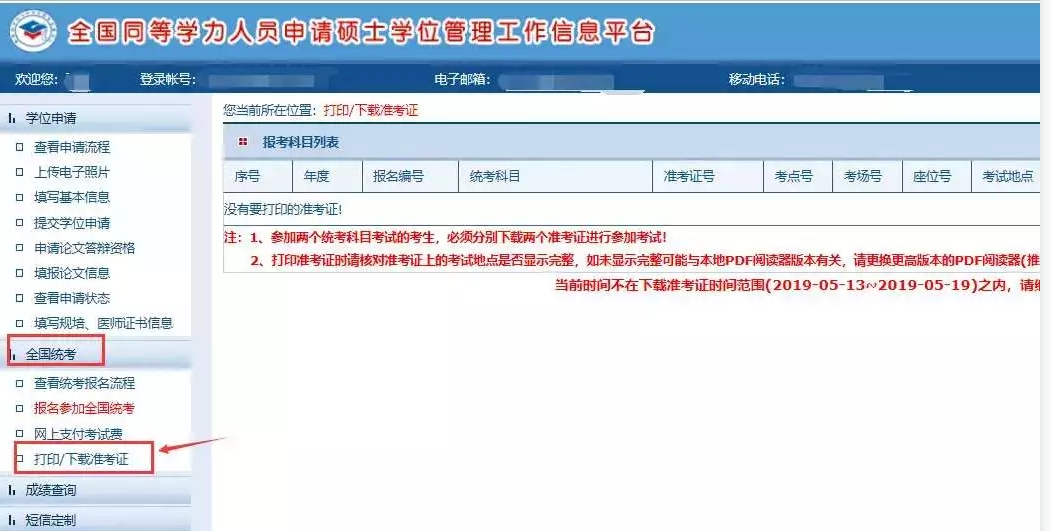Click the square bullet icon before 查看申请流程
This screenshot has width=1051, height=531.
coord(19,148)
